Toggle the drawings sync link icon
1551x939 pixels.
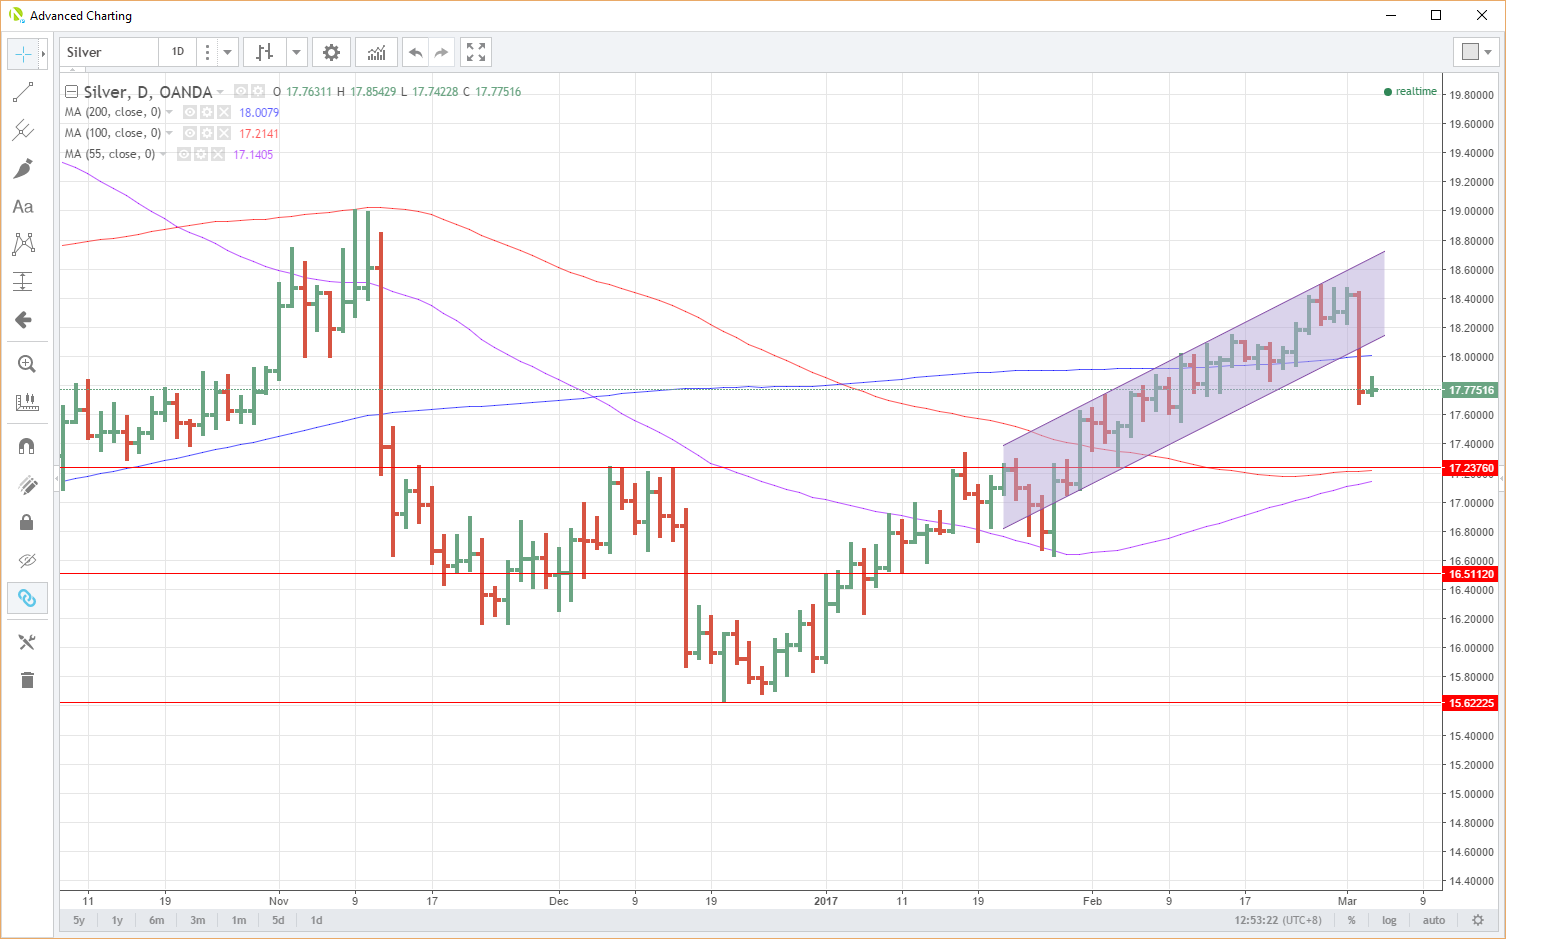[27, 598]
